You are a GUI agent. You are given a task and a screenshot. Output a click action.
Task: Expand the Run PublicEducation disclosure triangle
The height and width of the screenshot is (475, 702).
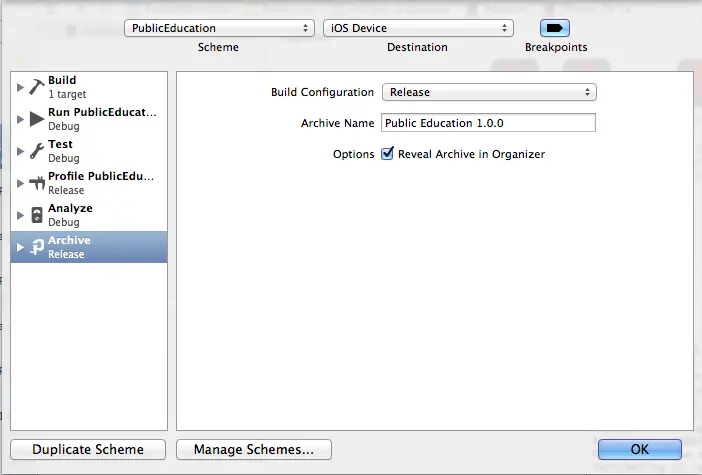tap(20, 119)
